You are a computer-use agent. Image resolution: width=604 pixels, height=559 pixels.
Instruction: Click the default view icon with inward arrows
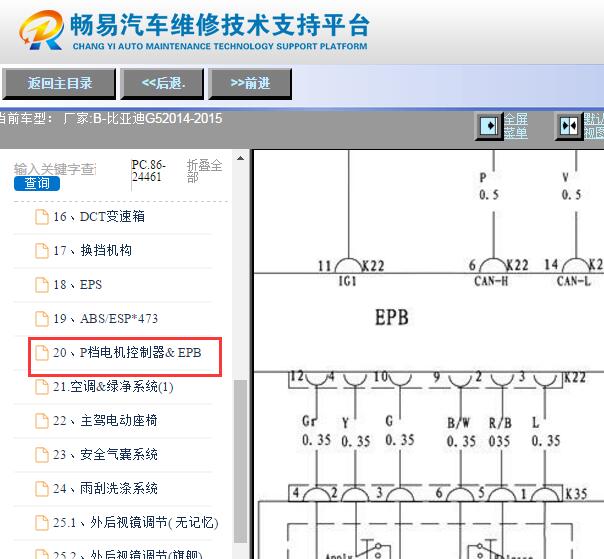569,126
